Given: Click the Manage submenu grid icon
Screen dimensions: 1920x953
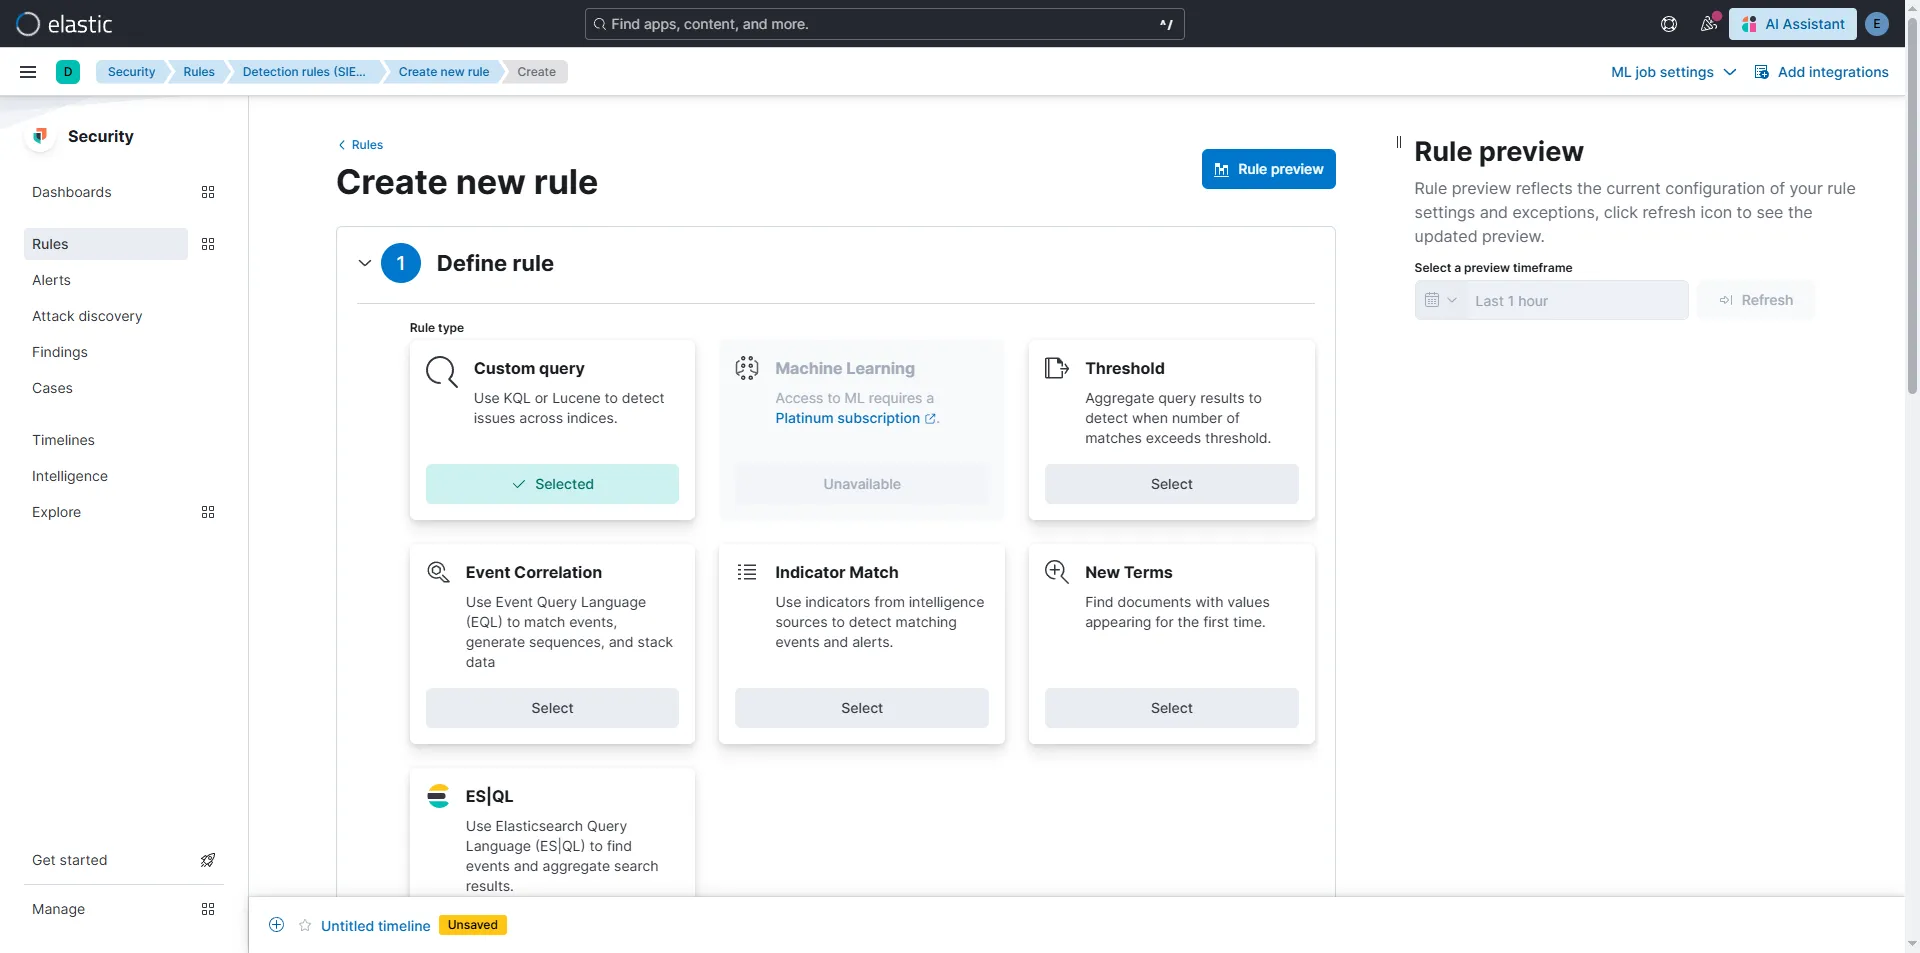Looking at the screenshot, I should click(208, 909).
